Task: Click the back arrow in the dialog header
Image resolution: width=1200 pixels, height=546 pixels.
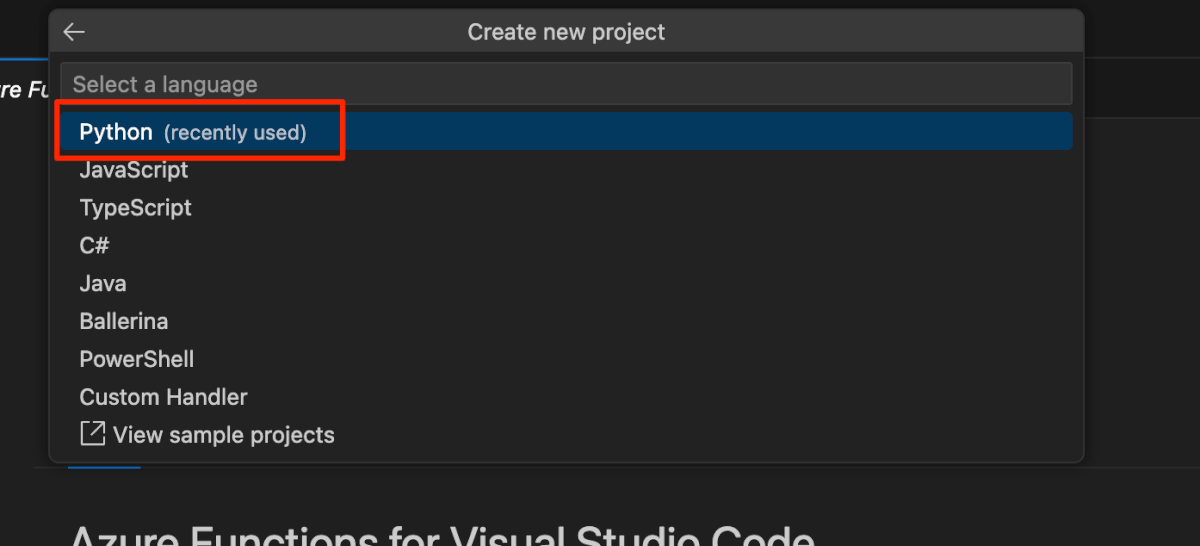Action: [x=74, y=32]
